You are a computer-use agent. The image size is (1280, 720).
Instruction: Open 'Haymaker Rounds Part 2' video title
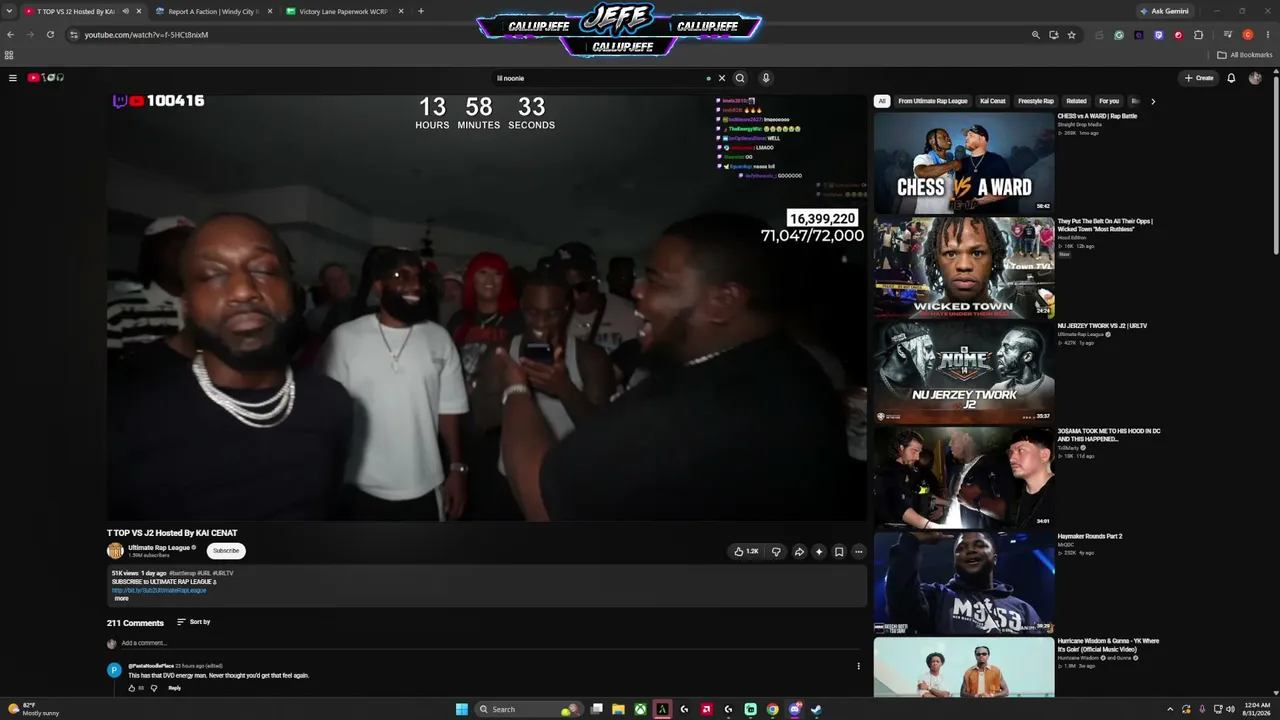tap(1090, 536)
